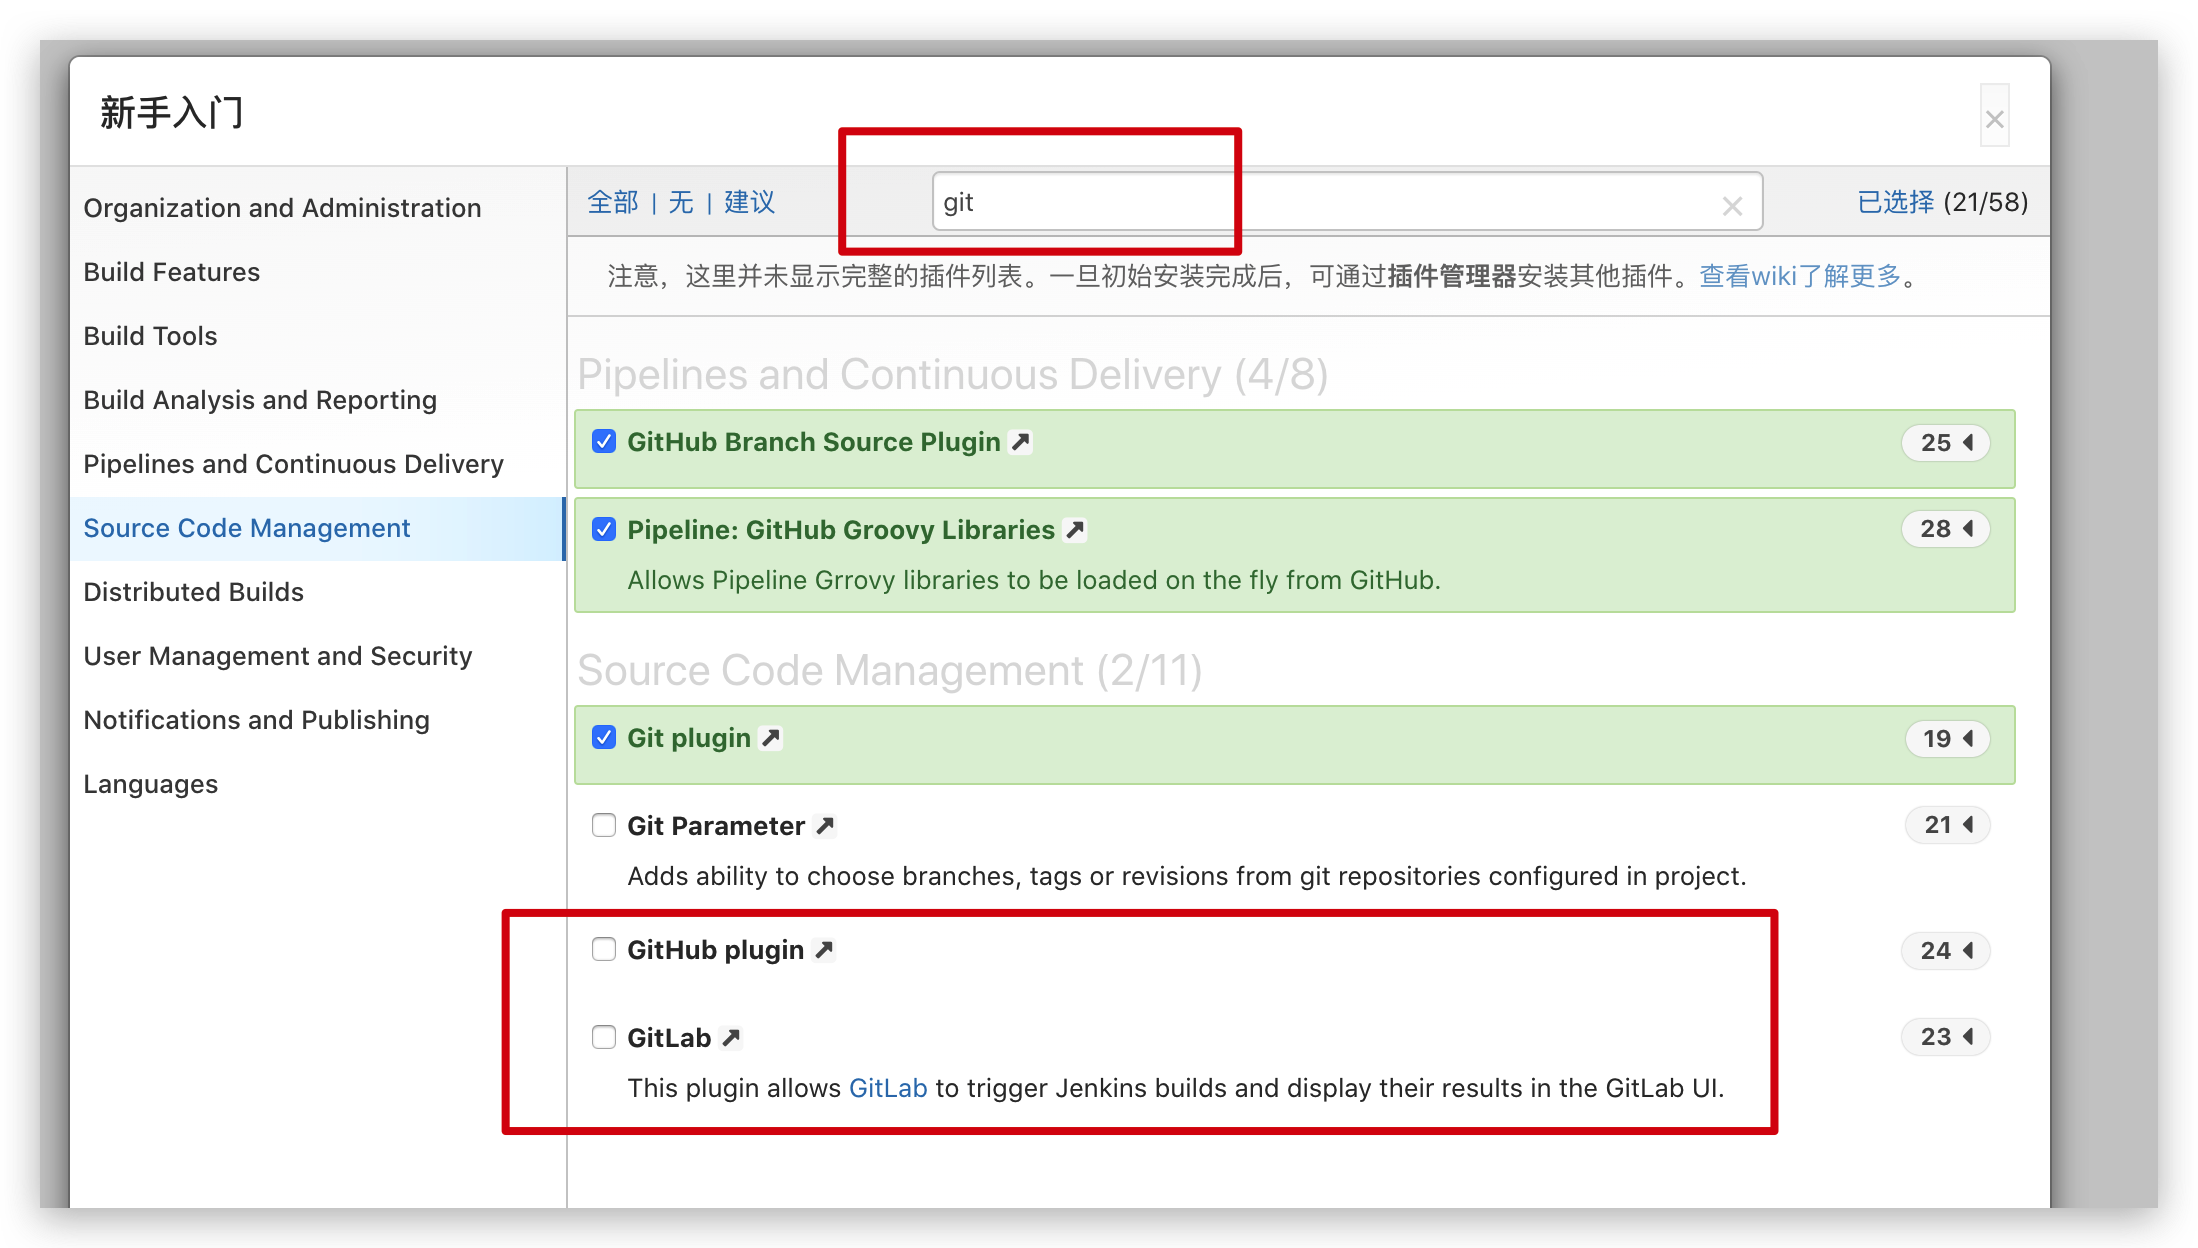The width and height of the screenshot is (2198, 1248).
Task: Expand dependencies badge 24 for GitHub plugin
Action: tap(1946, 950)
